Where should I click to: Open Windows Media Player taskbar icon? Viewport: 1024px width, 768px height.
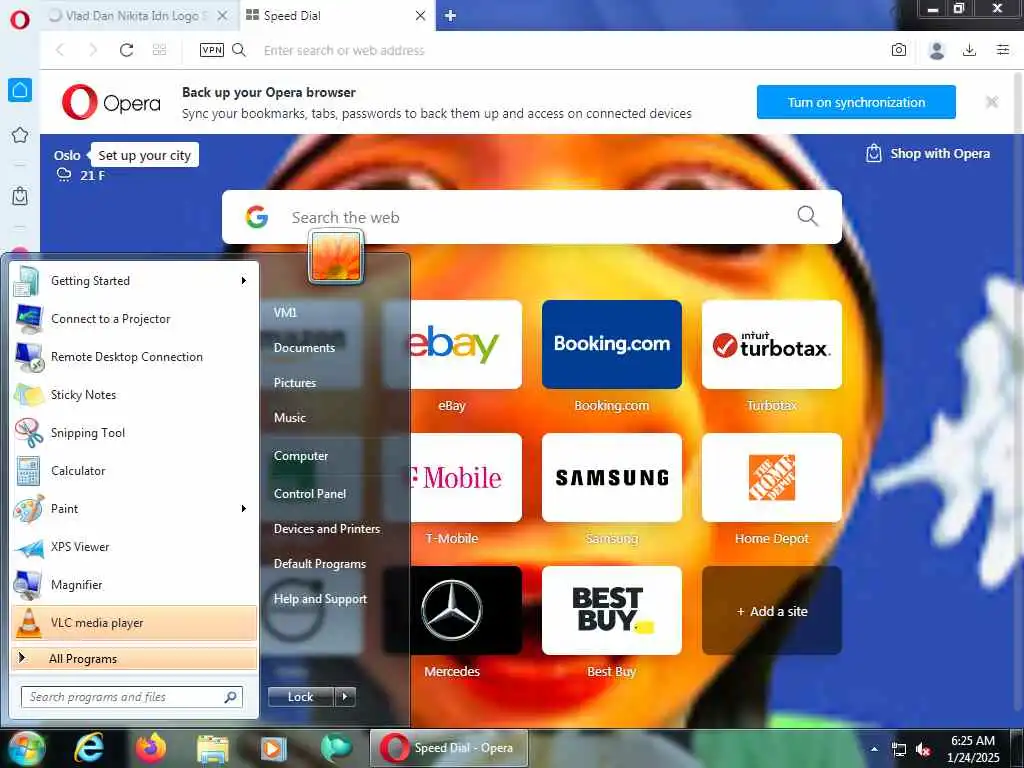[x=274, y=749]
